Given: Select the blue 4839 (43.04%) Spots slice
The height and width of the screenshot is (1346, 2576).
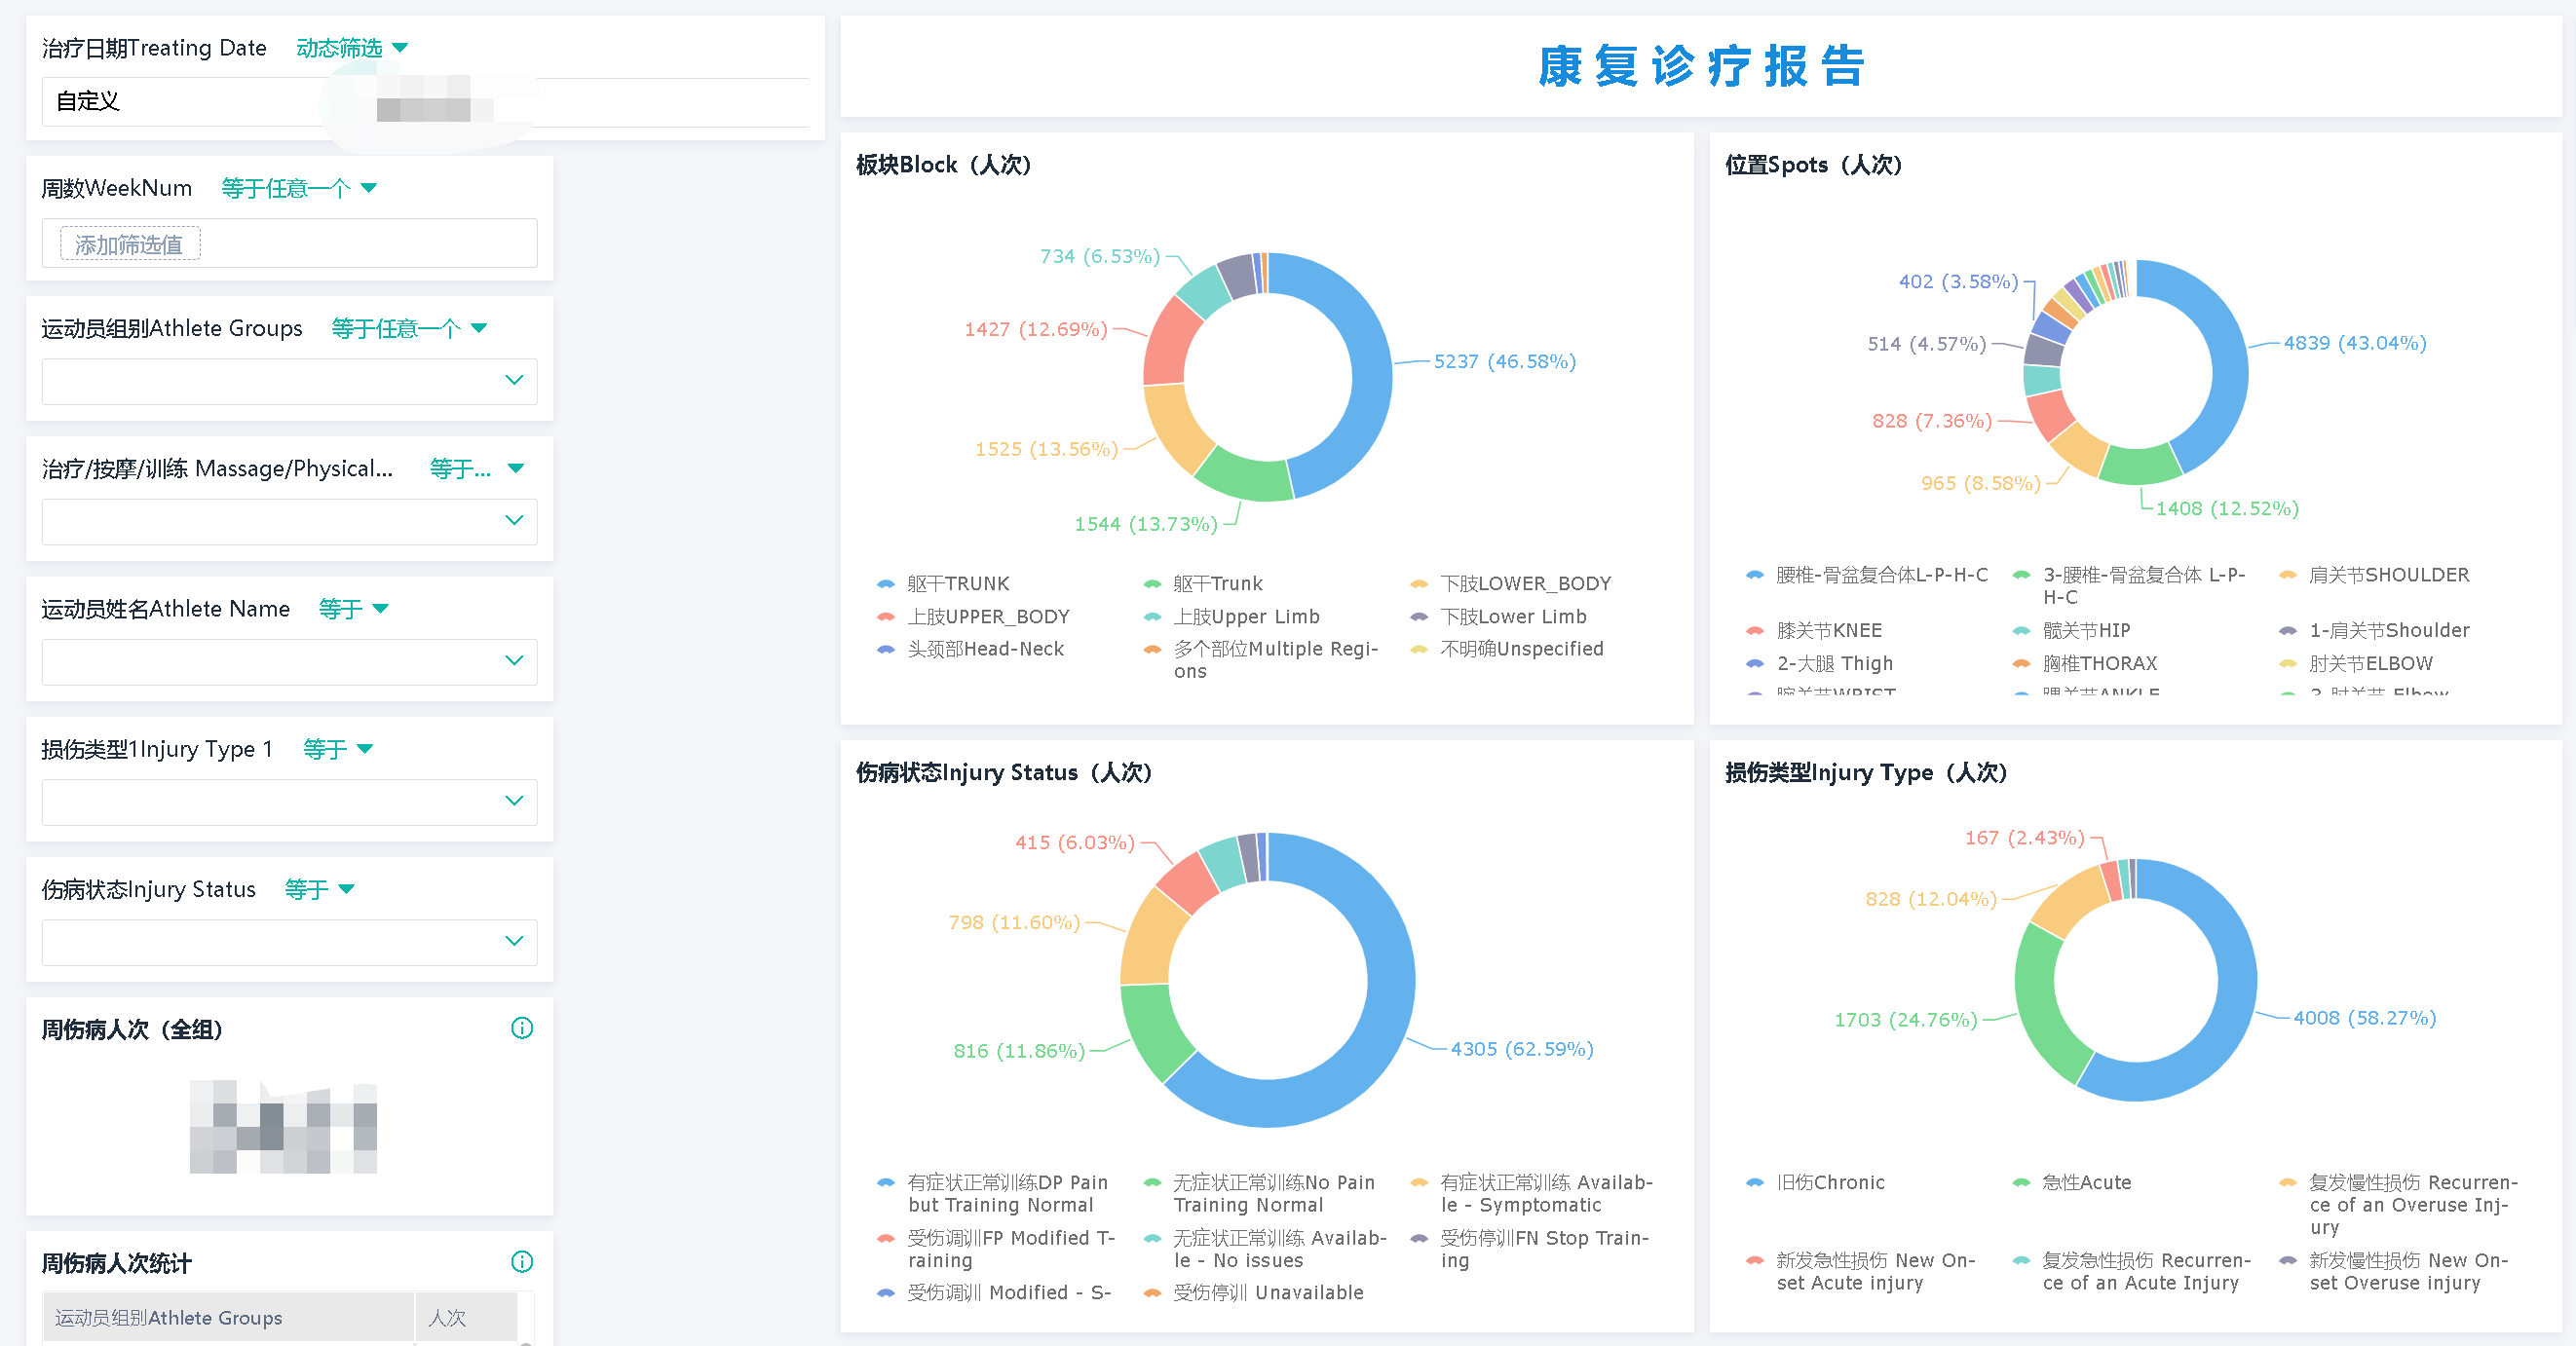Looking at the screenshot, I should pos(2228,360).
